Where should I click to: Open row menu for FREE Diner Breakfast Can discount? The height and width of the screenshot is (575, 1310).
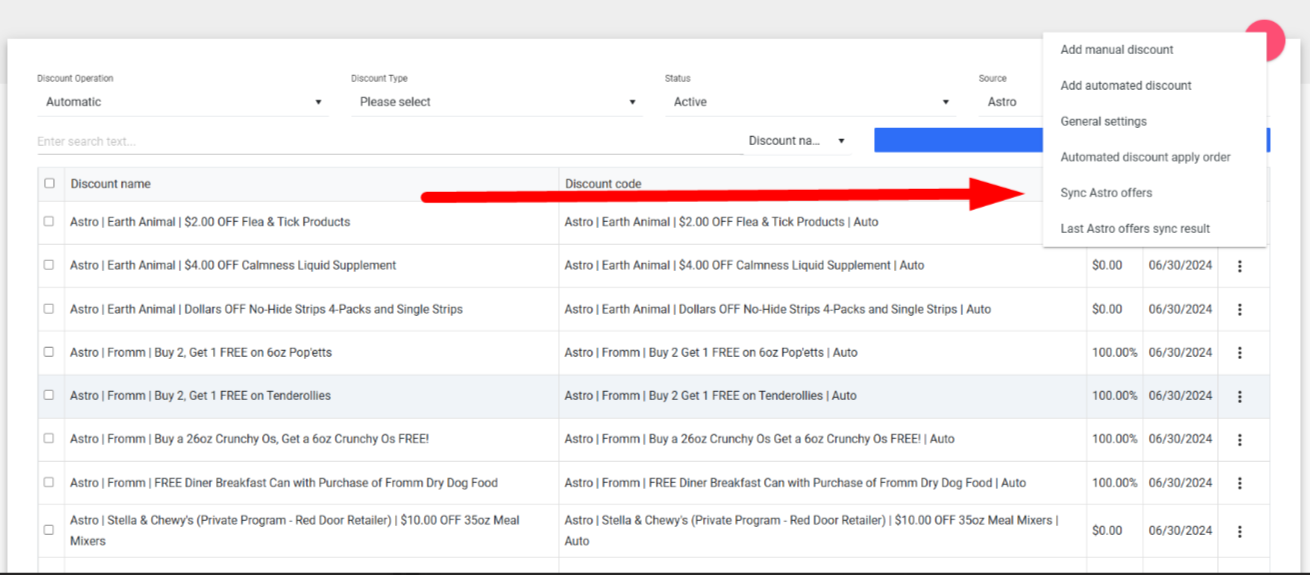1240,483
